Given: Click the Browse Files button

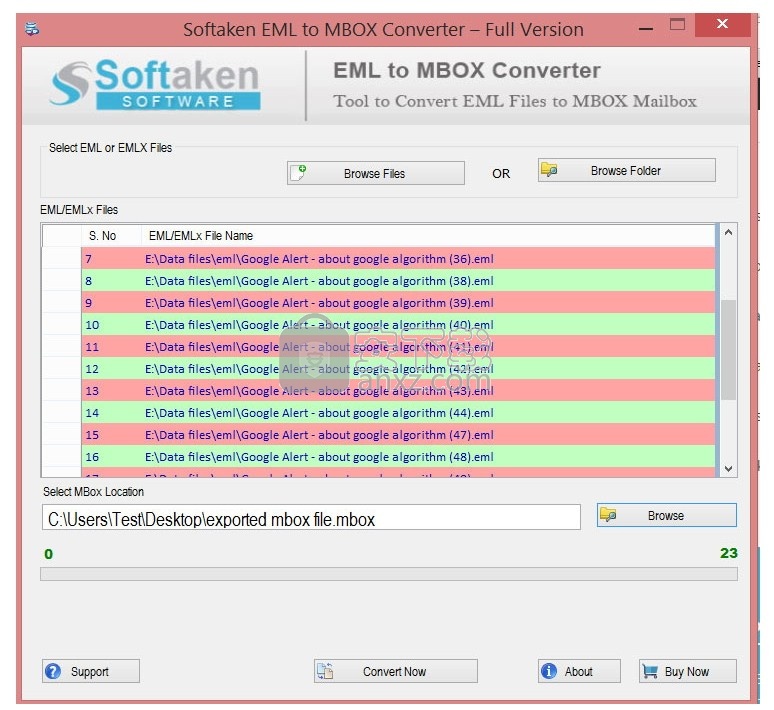Looking at the screenshot, I should click(376, 173).
